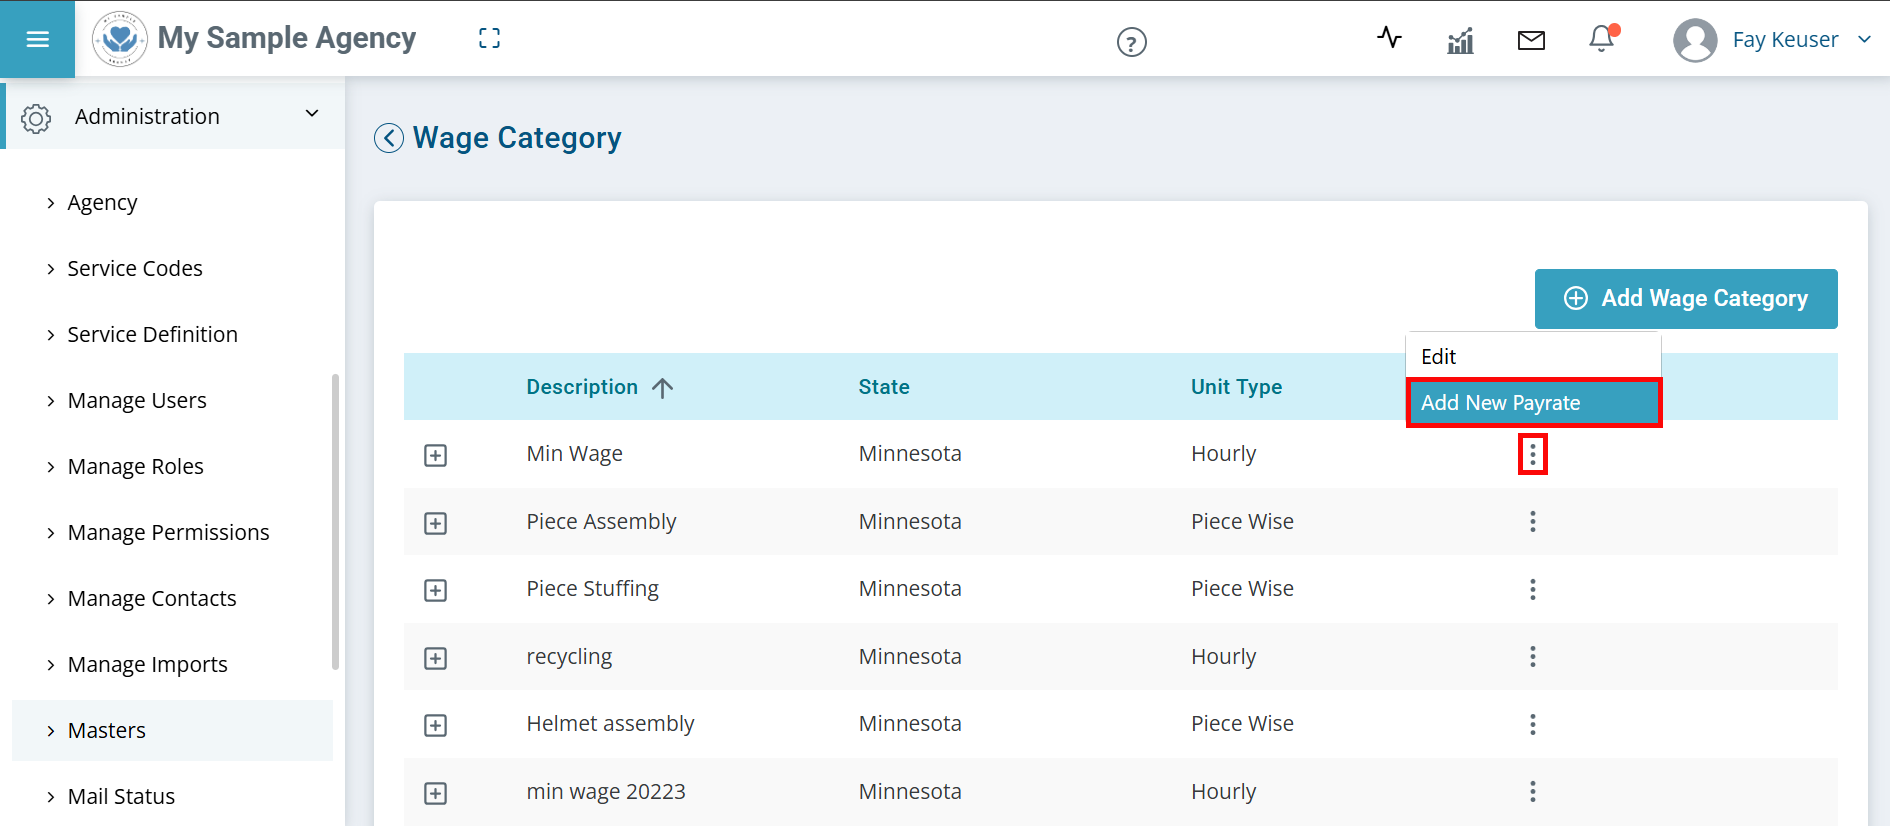Image resolution: width=1890 pixels, height=826 pixels.
Task: Click Add Wage Category button
Action: tap(1686, 299)
